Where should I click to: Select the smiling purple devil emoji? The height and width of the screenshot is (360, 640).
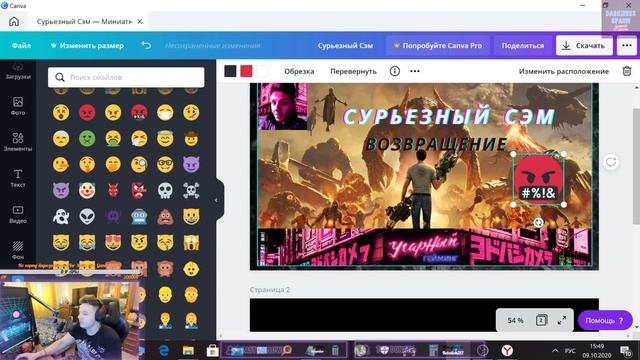(191, 164)
